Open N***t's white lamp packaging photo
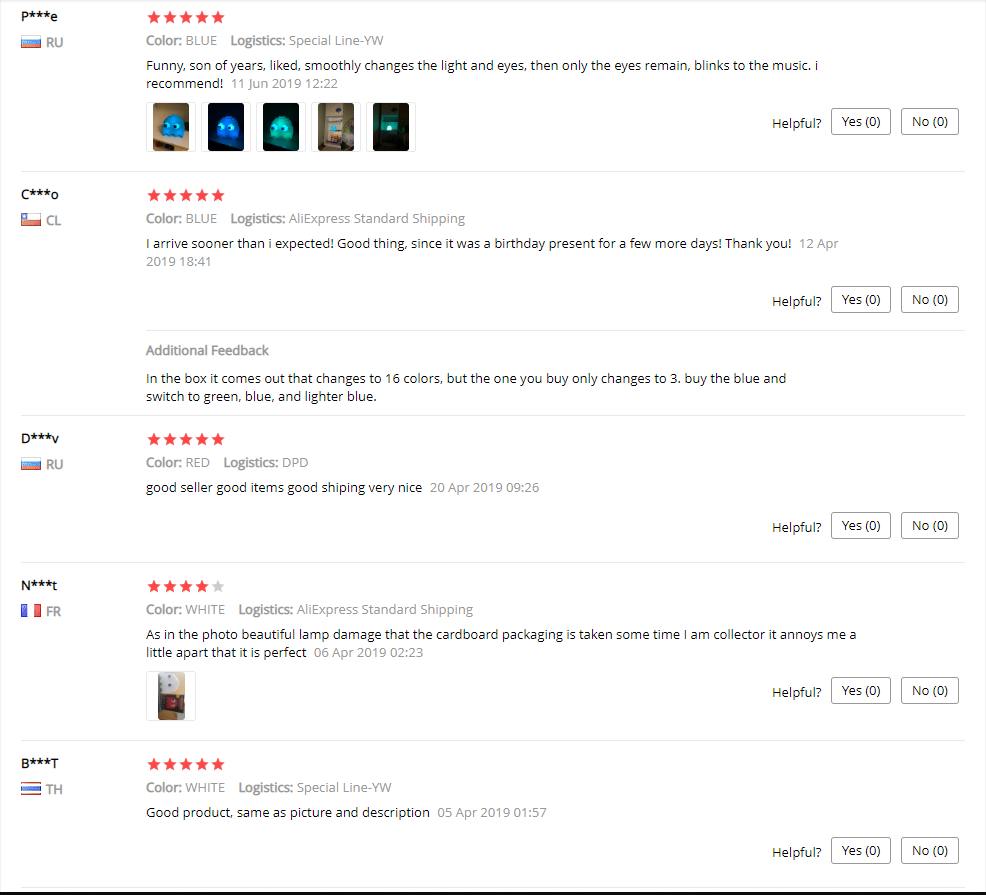986x895 pixels. coord(170,696)
